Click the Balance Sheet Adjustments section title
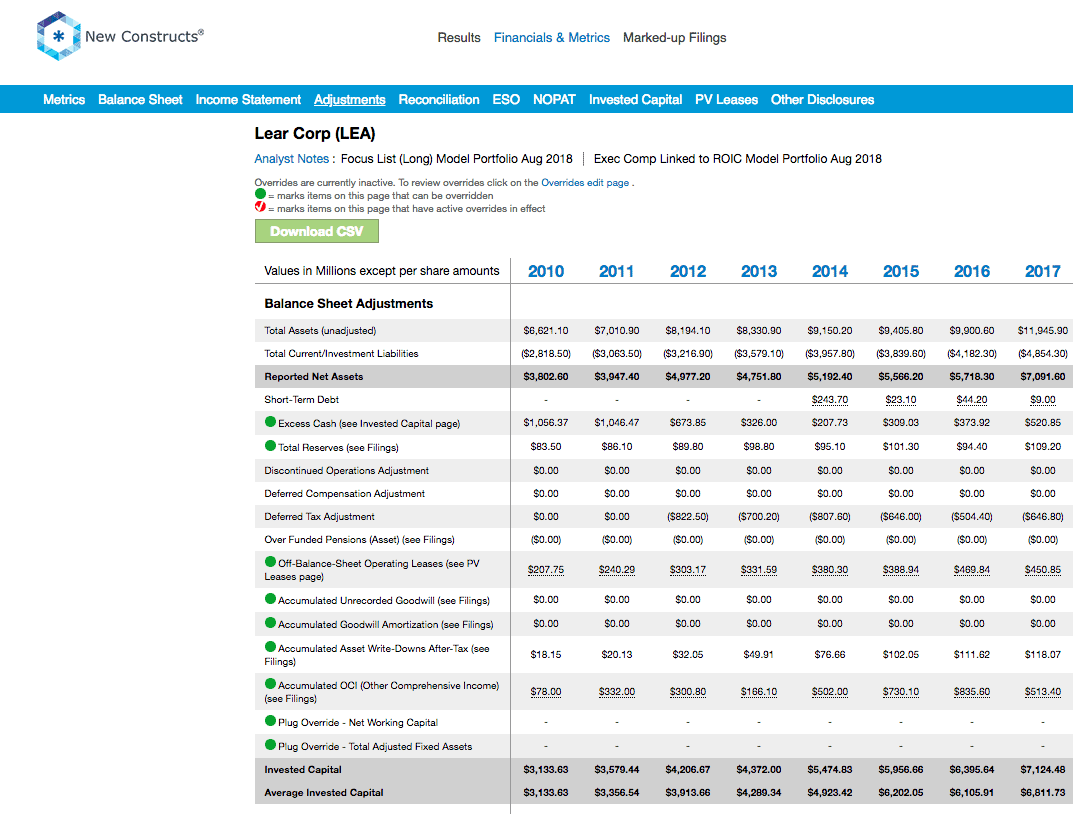Viewport: 1073px width, 814px height. click(x=348, y=304)
